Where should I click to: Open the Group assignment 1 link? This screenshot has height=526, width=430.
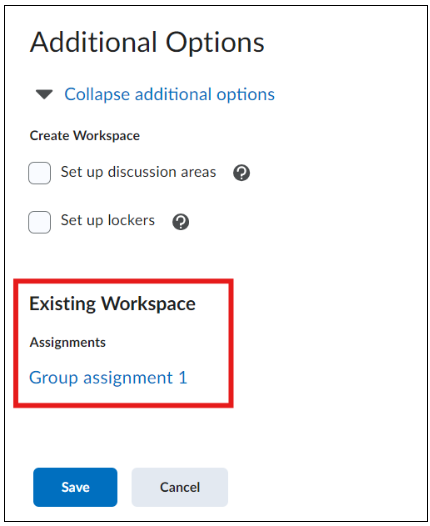click(108, 378)
